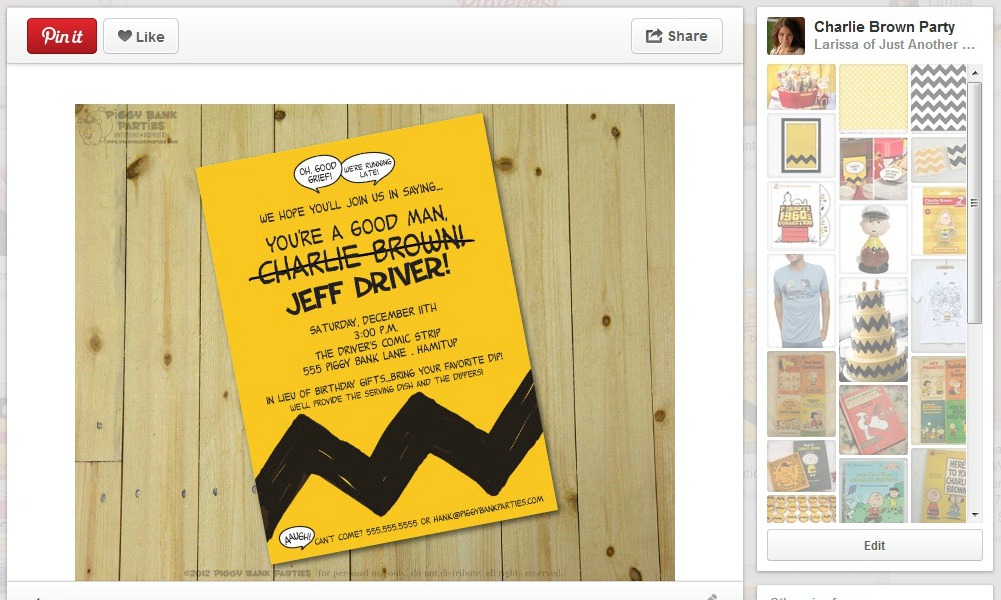
Task: Open the chevron tiered cake thumbnail
Action: point(873,330)
